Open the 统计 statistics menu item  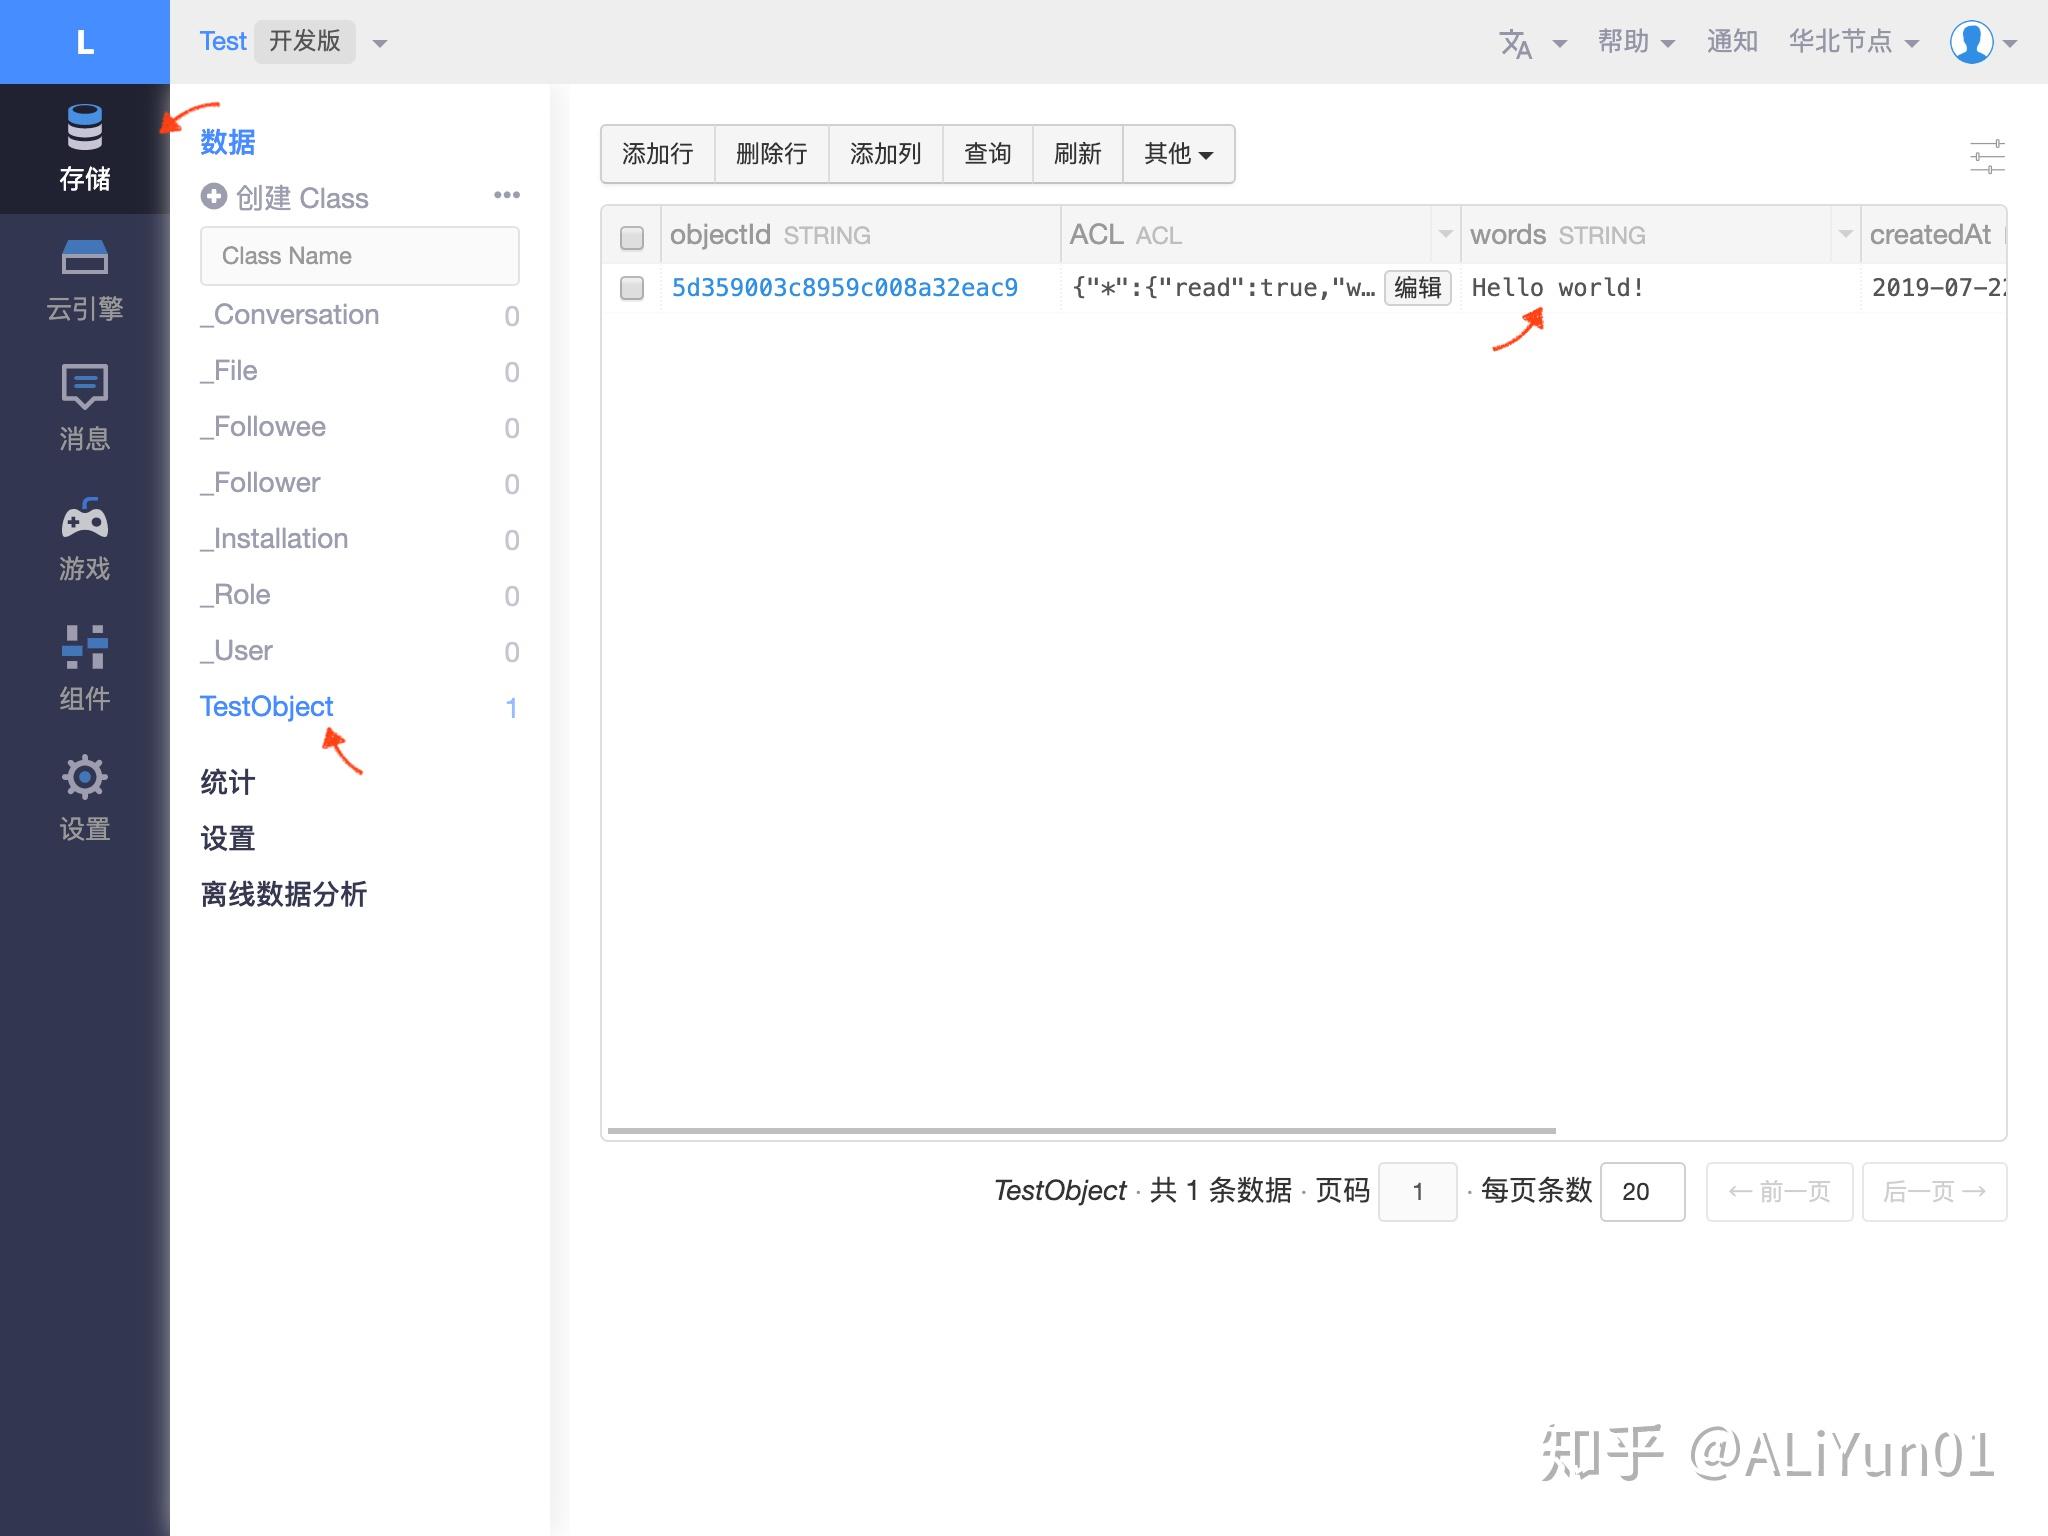click(227, 782)
